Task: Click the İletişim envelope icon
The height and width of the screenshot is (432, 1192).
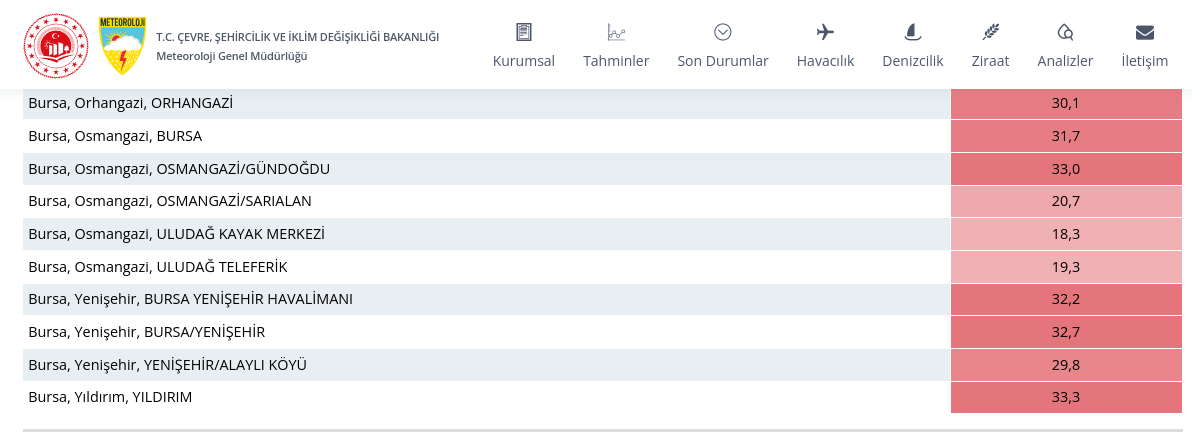Action: tap(1145, 32)
